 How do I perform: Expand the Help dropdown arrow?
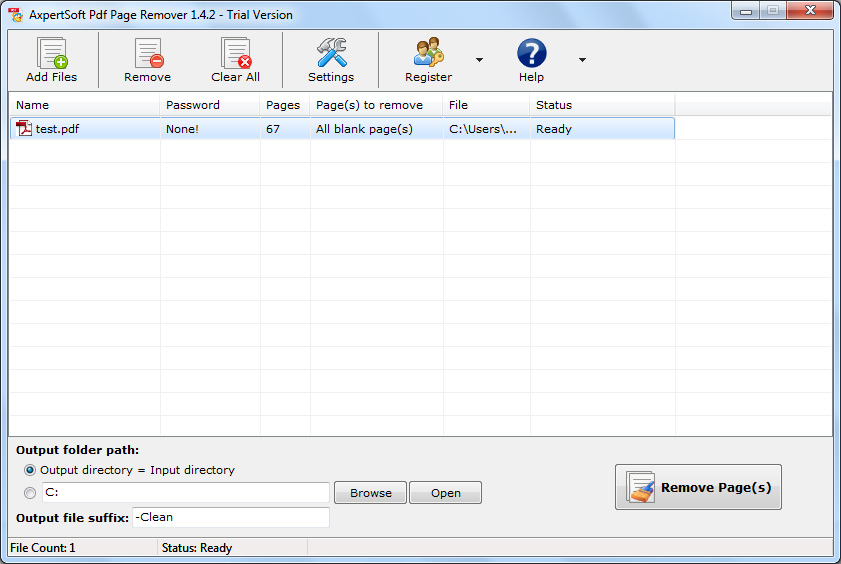[582, 60]
